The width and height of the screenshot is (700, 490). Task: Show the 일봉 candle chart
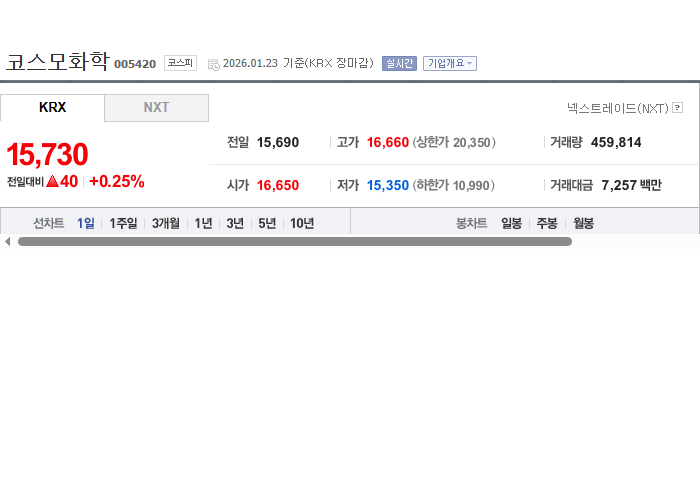pos(511,223)
